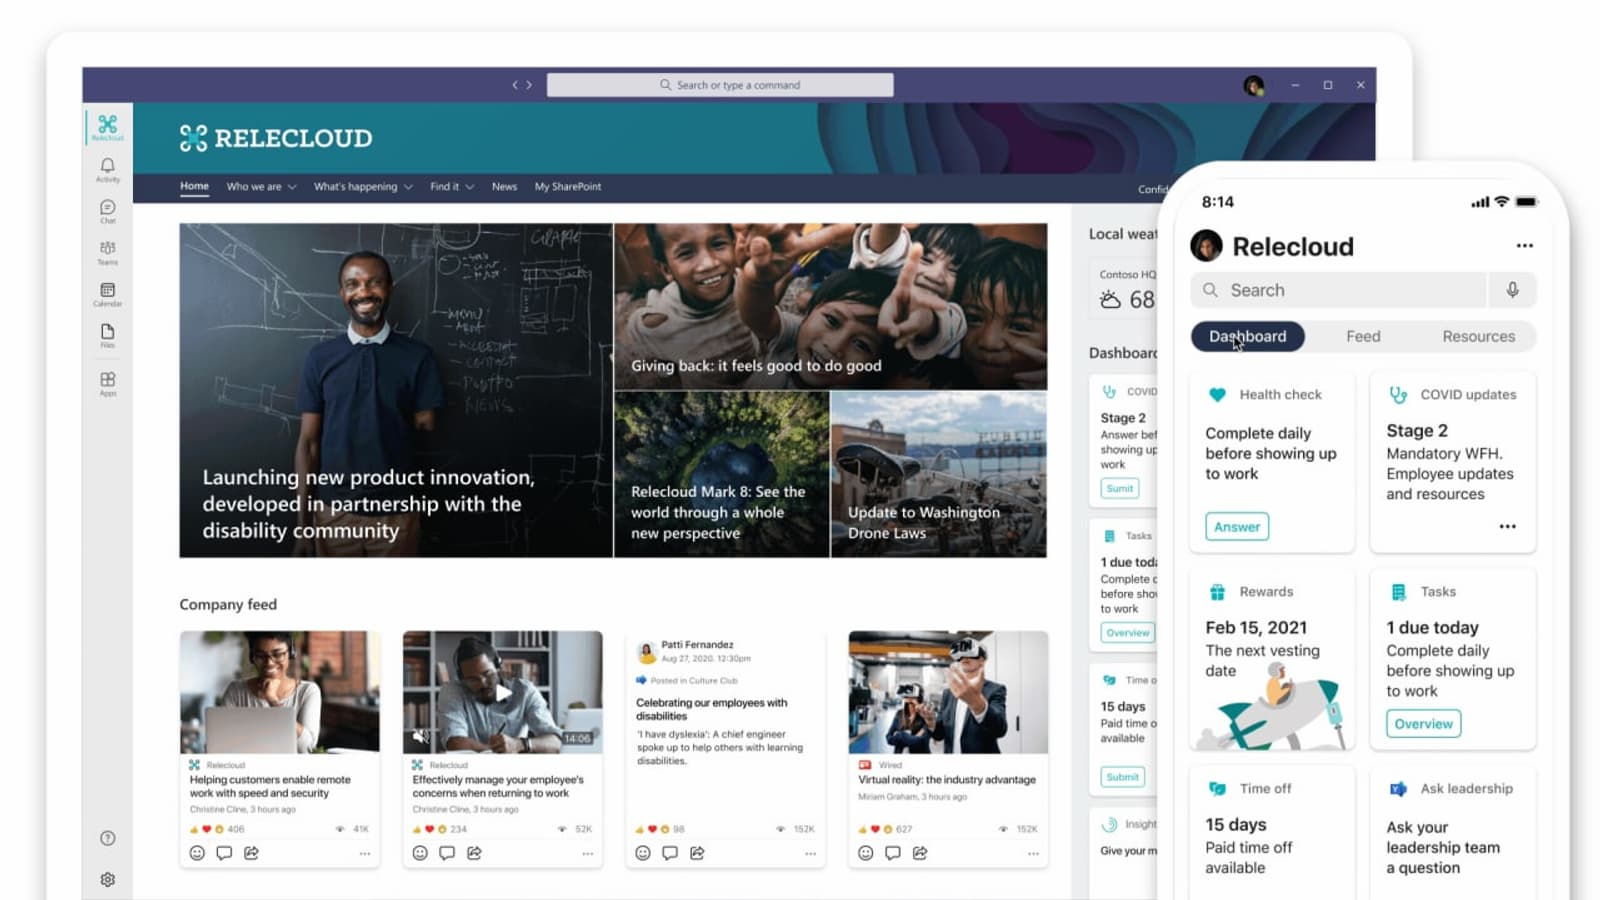Click the Search or type a command box
The width and height of the screenshot is (1600, 900).
(x=720, y=85)
